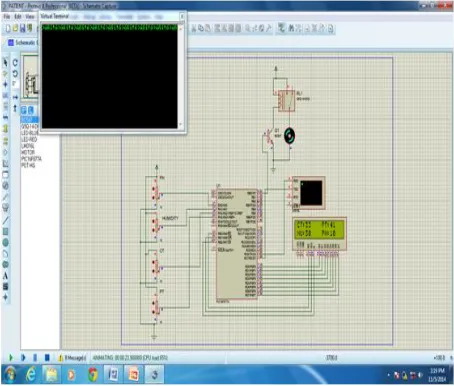Viewport: 454px width, 386px height.
Task: Click the Step simulation button
Action: pos(23,358)
